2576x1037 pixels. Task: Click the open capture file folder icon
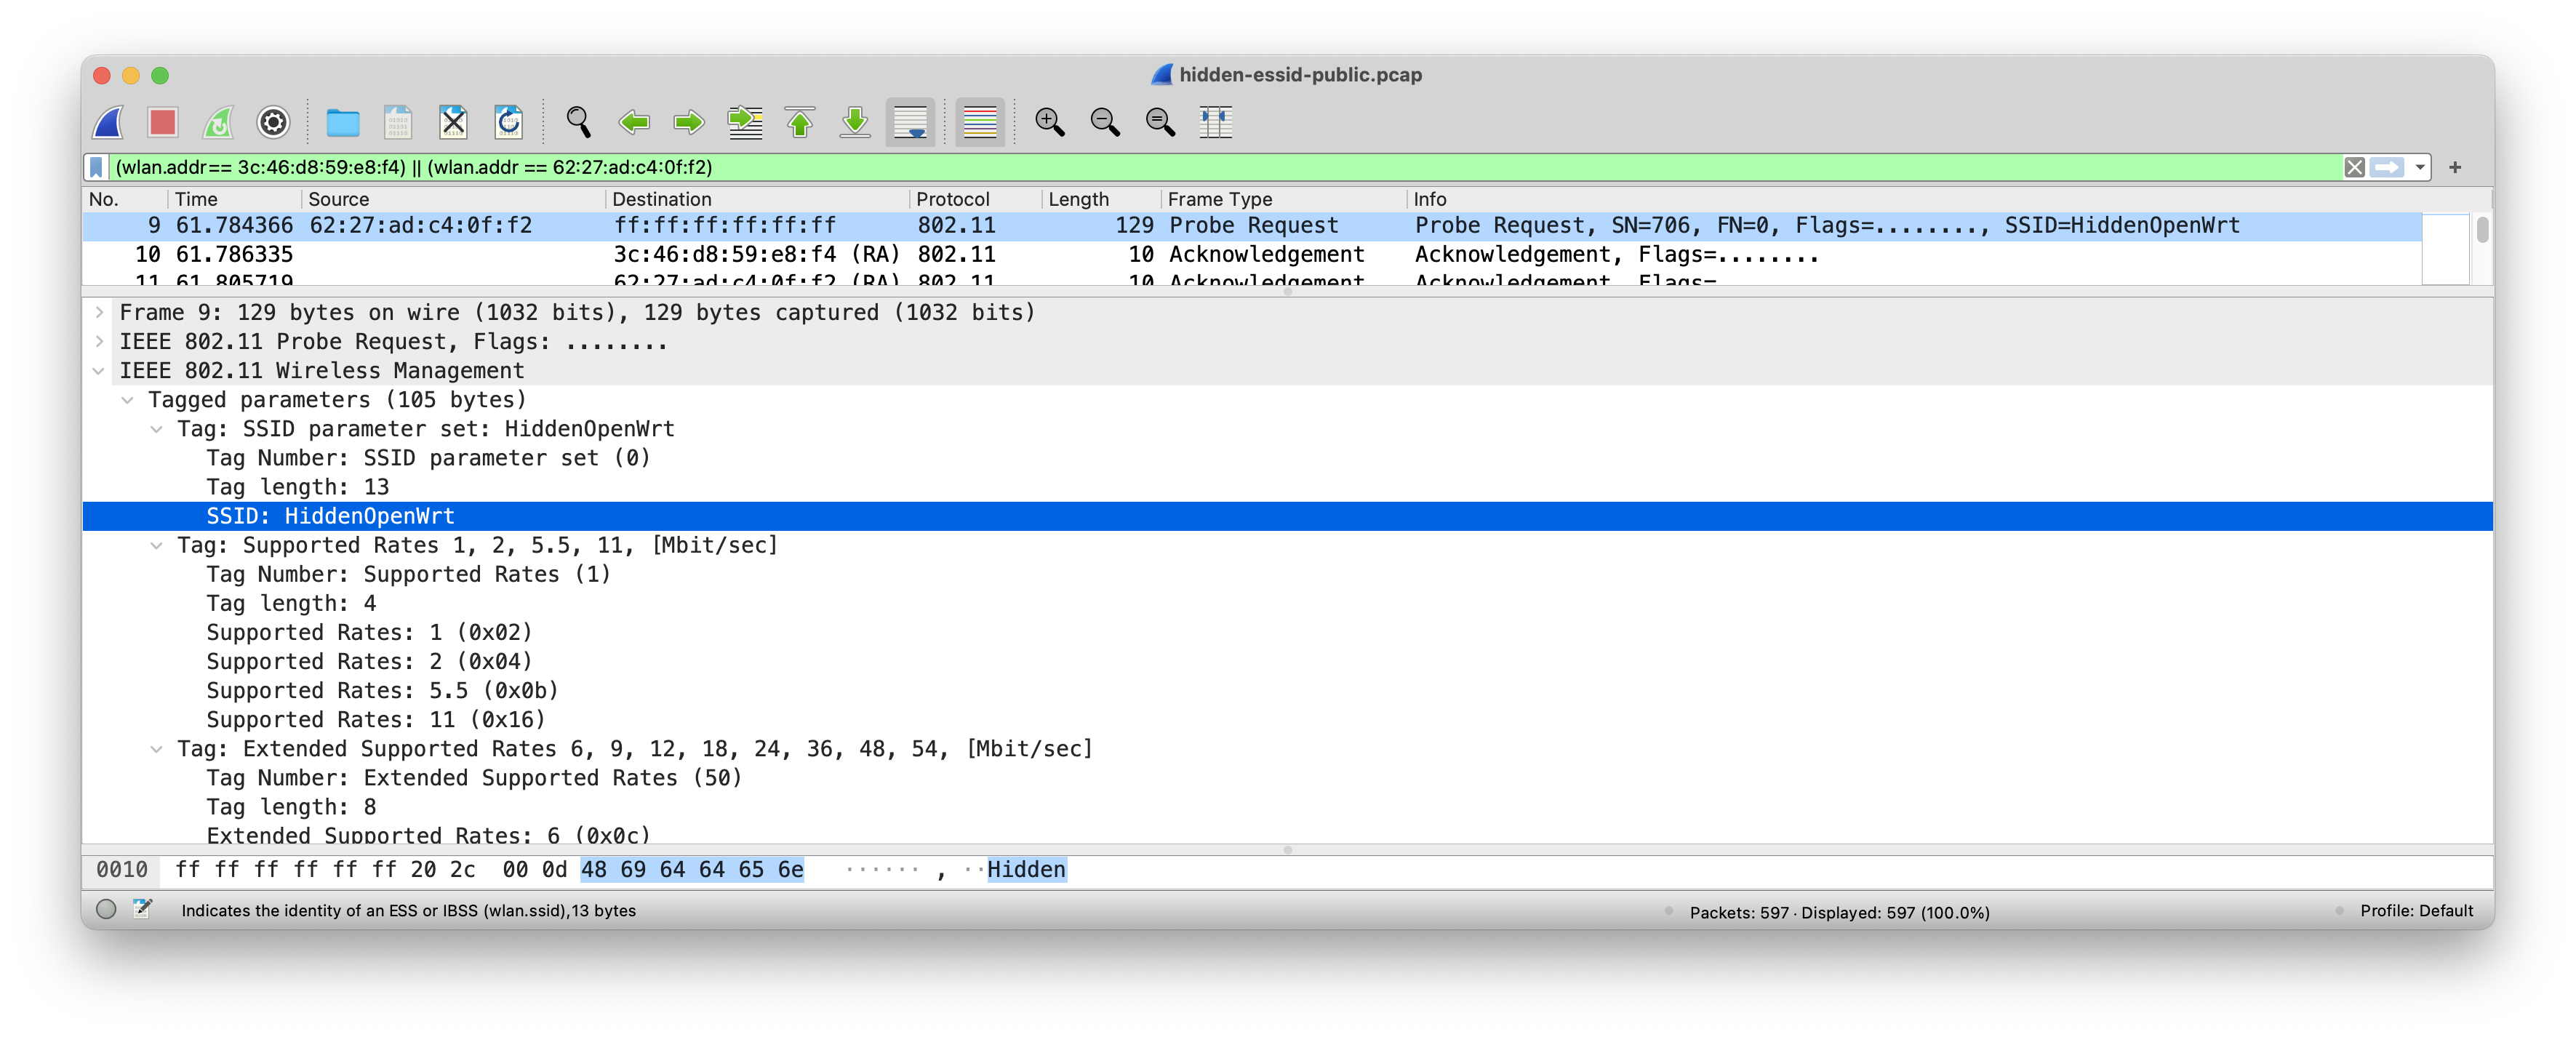(x=342, y=122)
